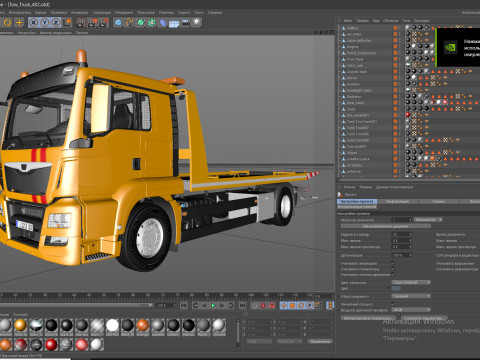Select the Rotate tool in top toolbar
Screen dimensions: 480x360
[x=7, y=23]
